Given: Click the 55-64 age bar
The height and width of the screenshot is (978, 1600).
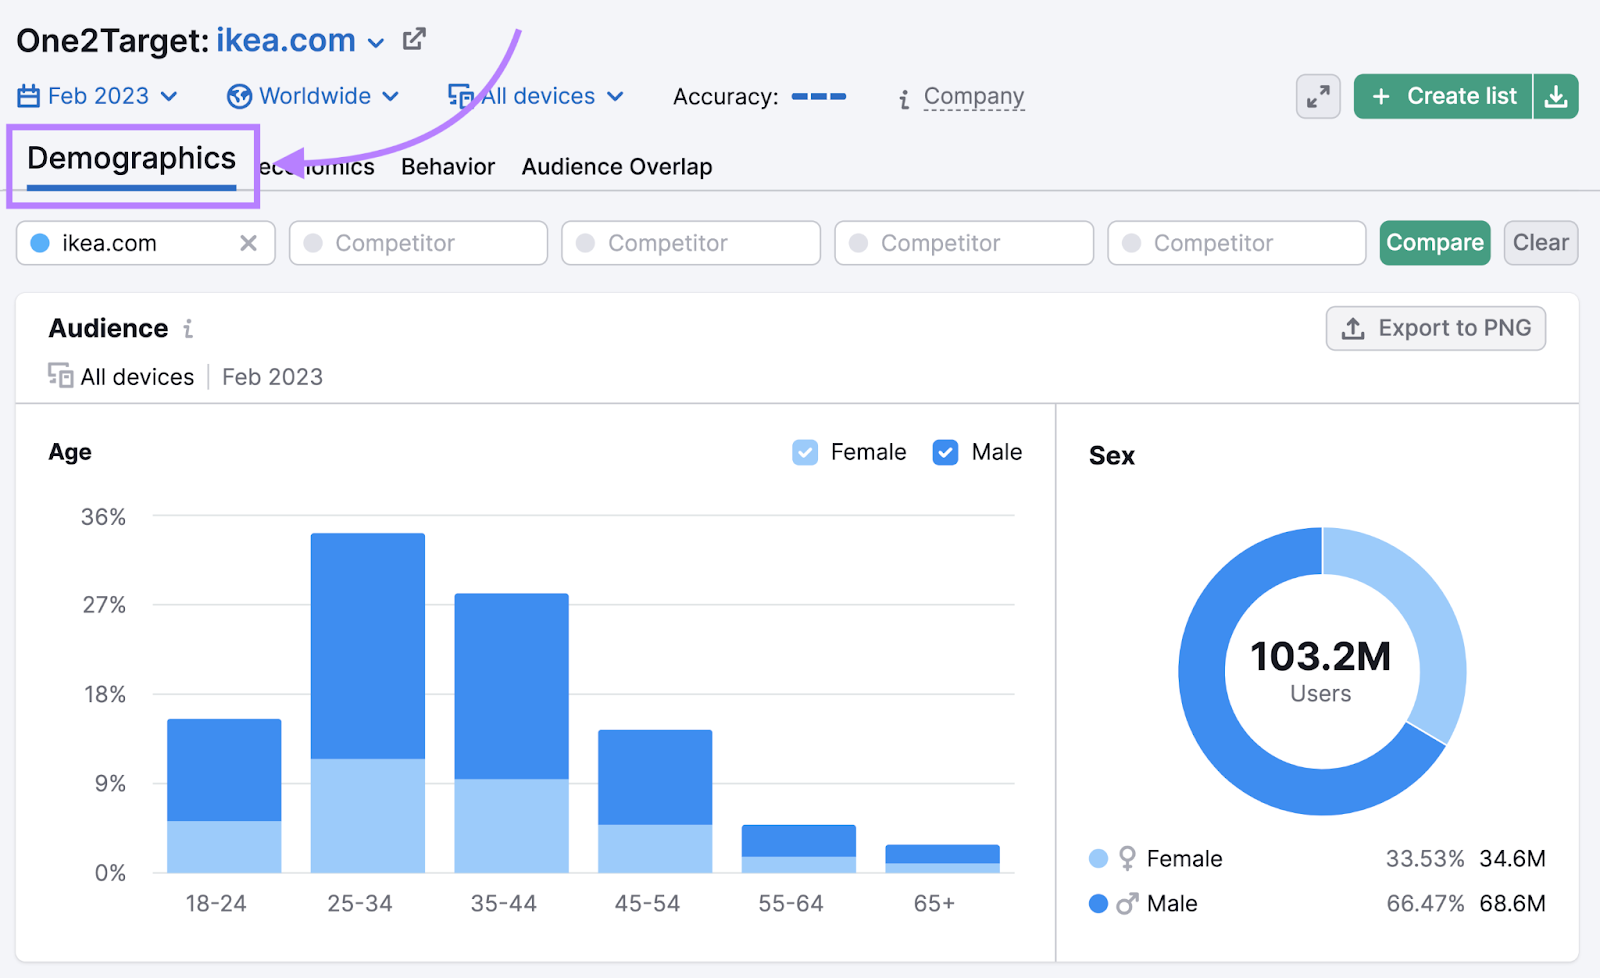Looking at the screenshot, I should point(799,849).
